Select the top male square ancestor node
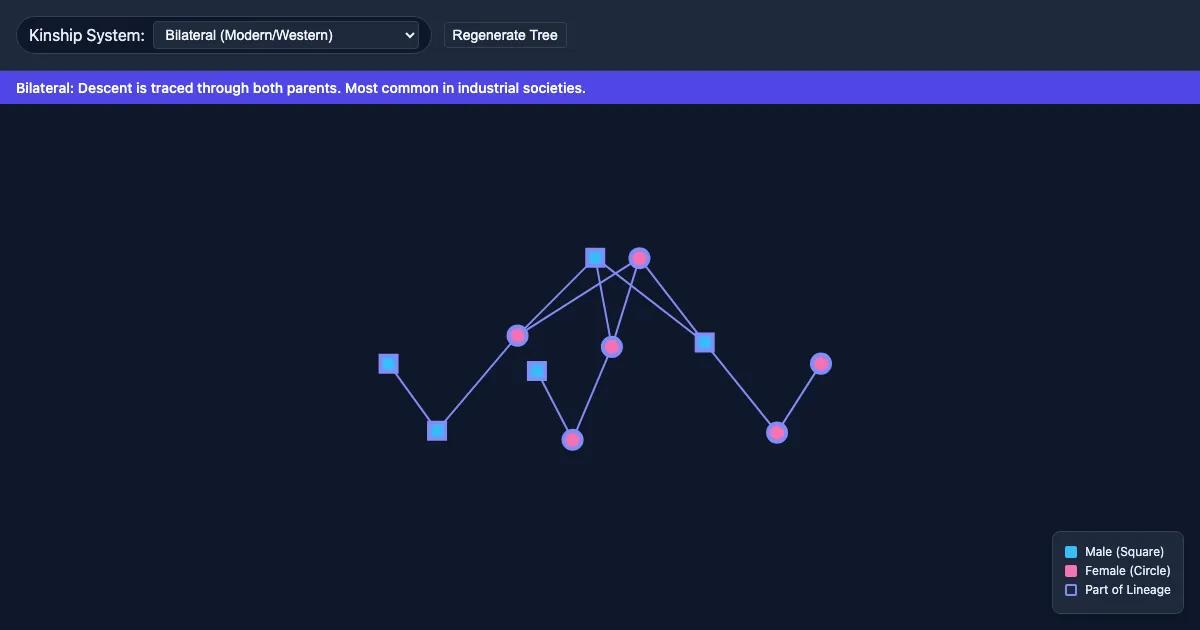The image size is (1200, 630). (595, 258)
